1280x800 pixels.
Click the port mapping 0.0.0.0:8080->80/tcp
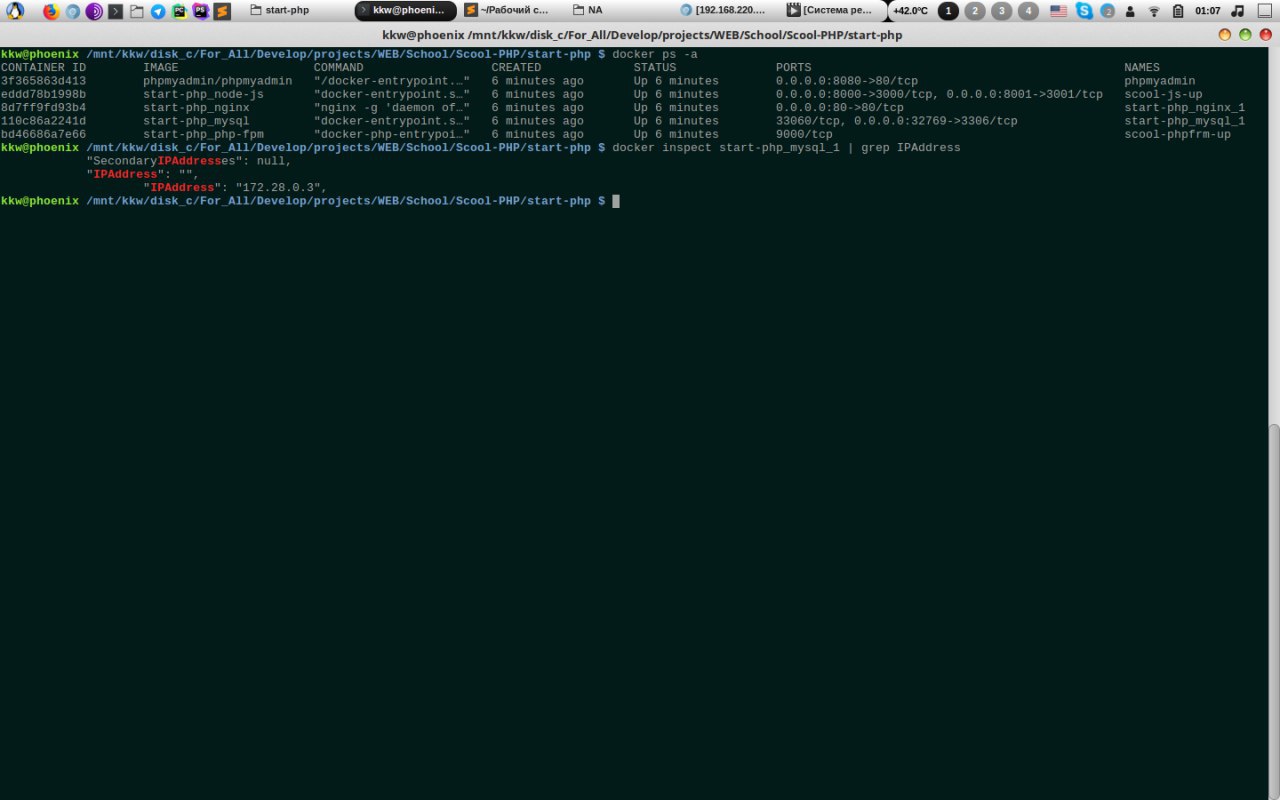(x=847, y=81)
